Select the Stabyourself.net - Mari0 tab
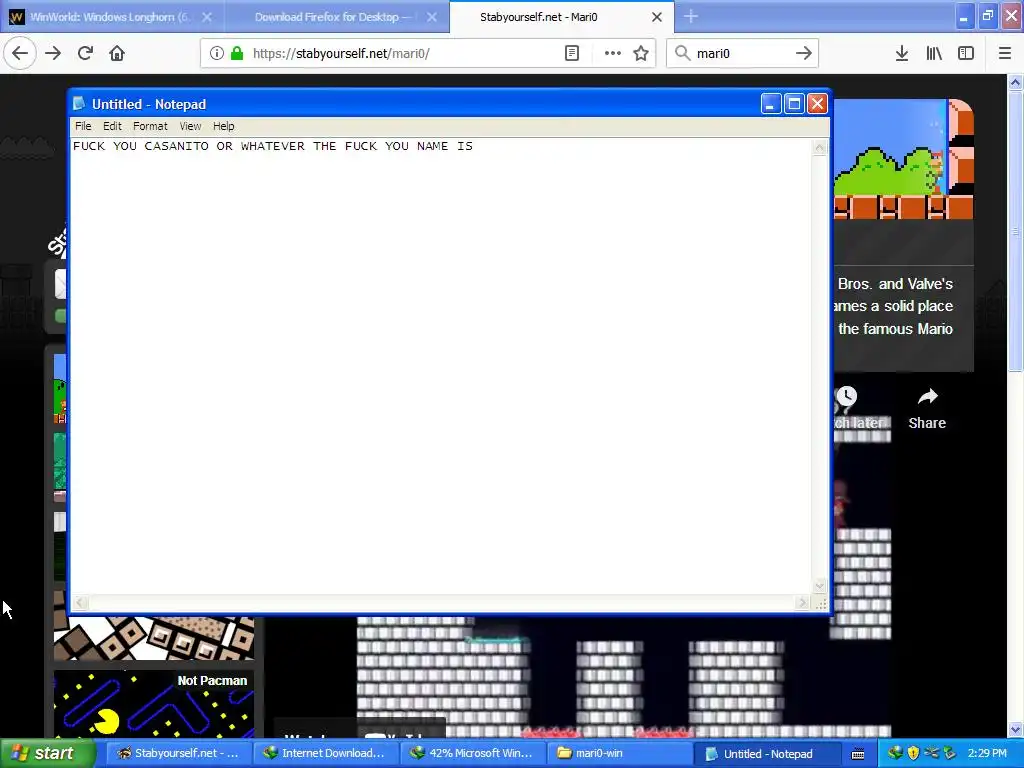This screenshot has height=768, width=1024. (x=561, y=17)
